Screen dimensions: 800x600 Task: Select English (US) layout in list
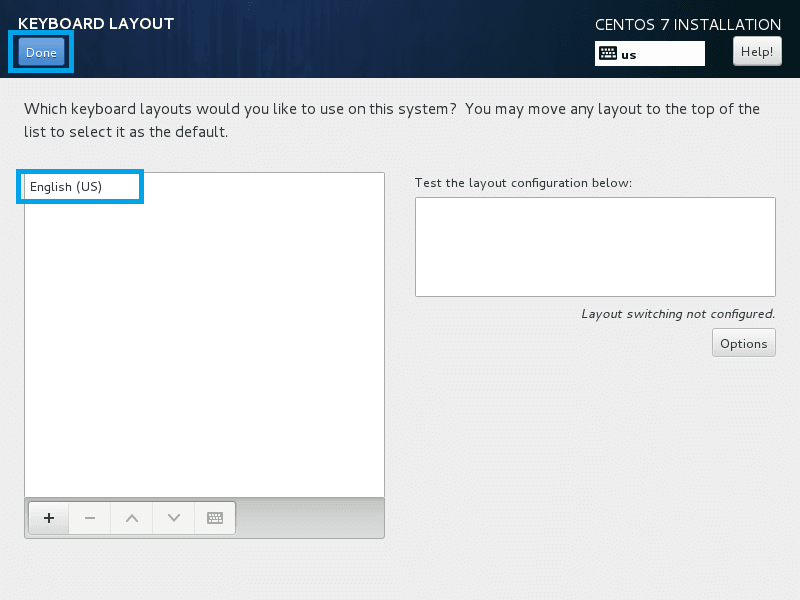[204, 187]
